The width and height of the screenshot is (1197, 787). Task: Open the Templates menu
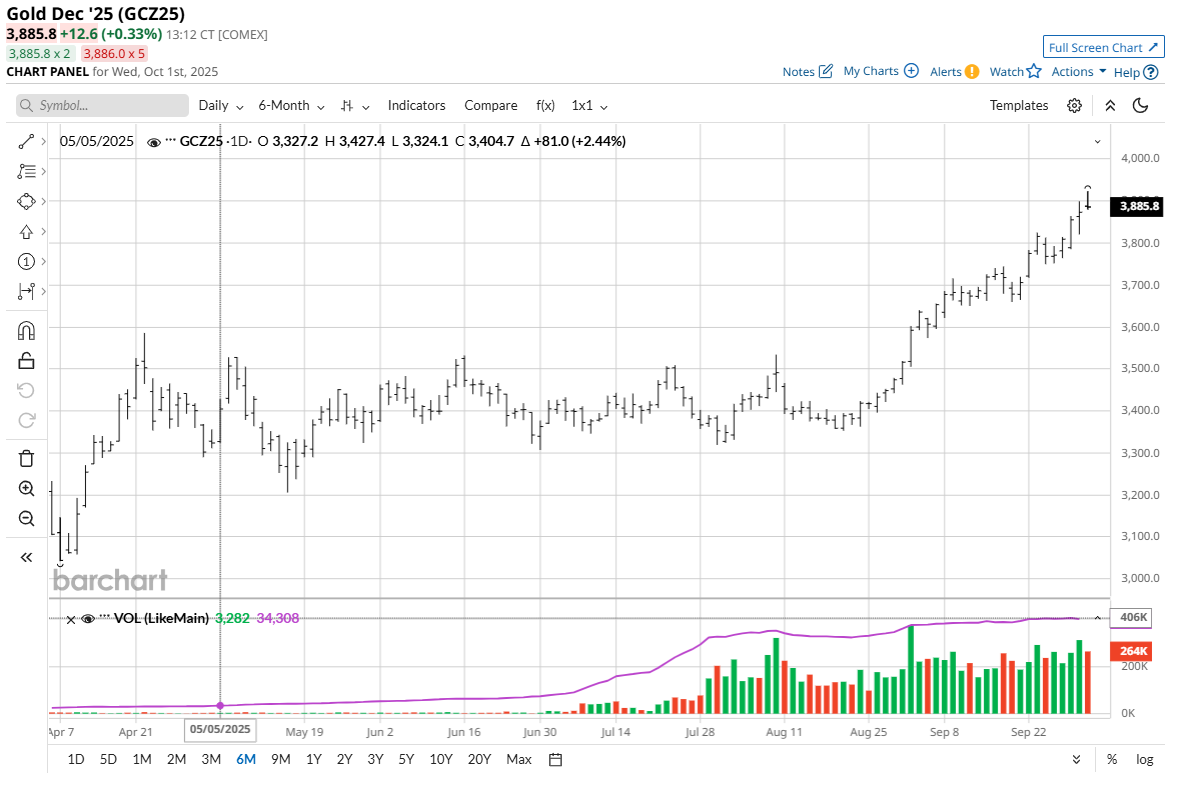coord(1018,105)
